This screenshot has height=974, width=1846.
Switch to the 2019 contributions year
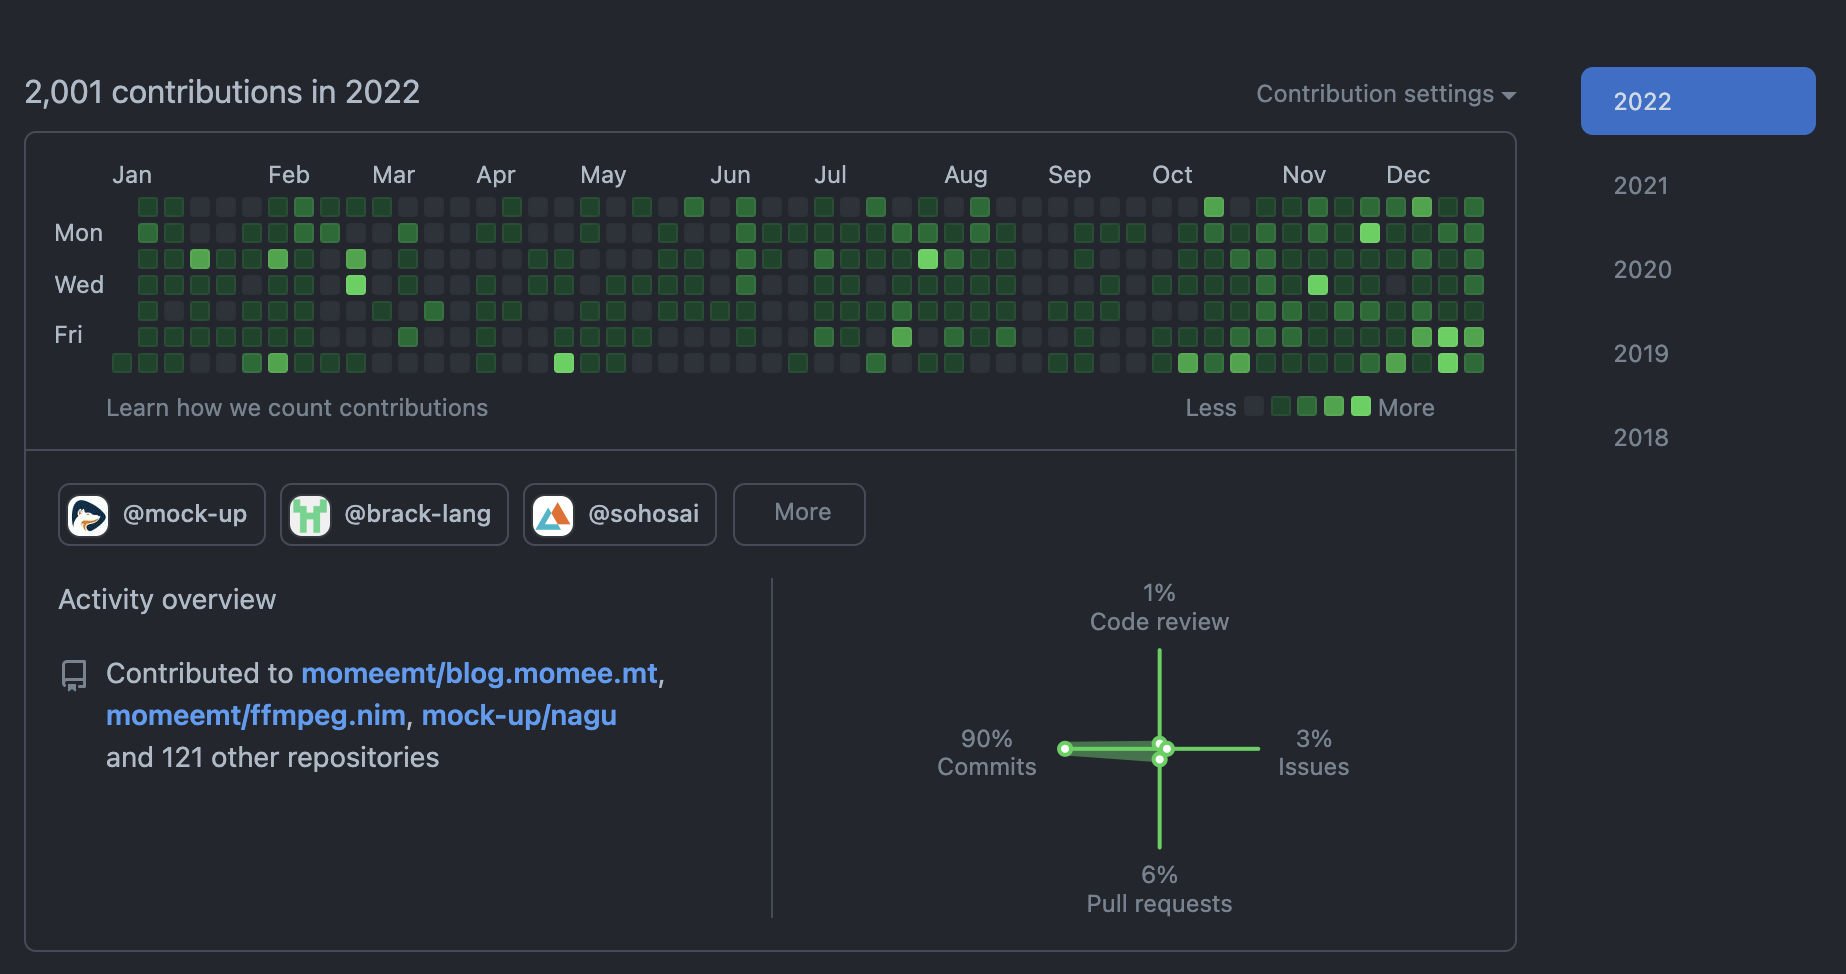(x=1641, y=353)
